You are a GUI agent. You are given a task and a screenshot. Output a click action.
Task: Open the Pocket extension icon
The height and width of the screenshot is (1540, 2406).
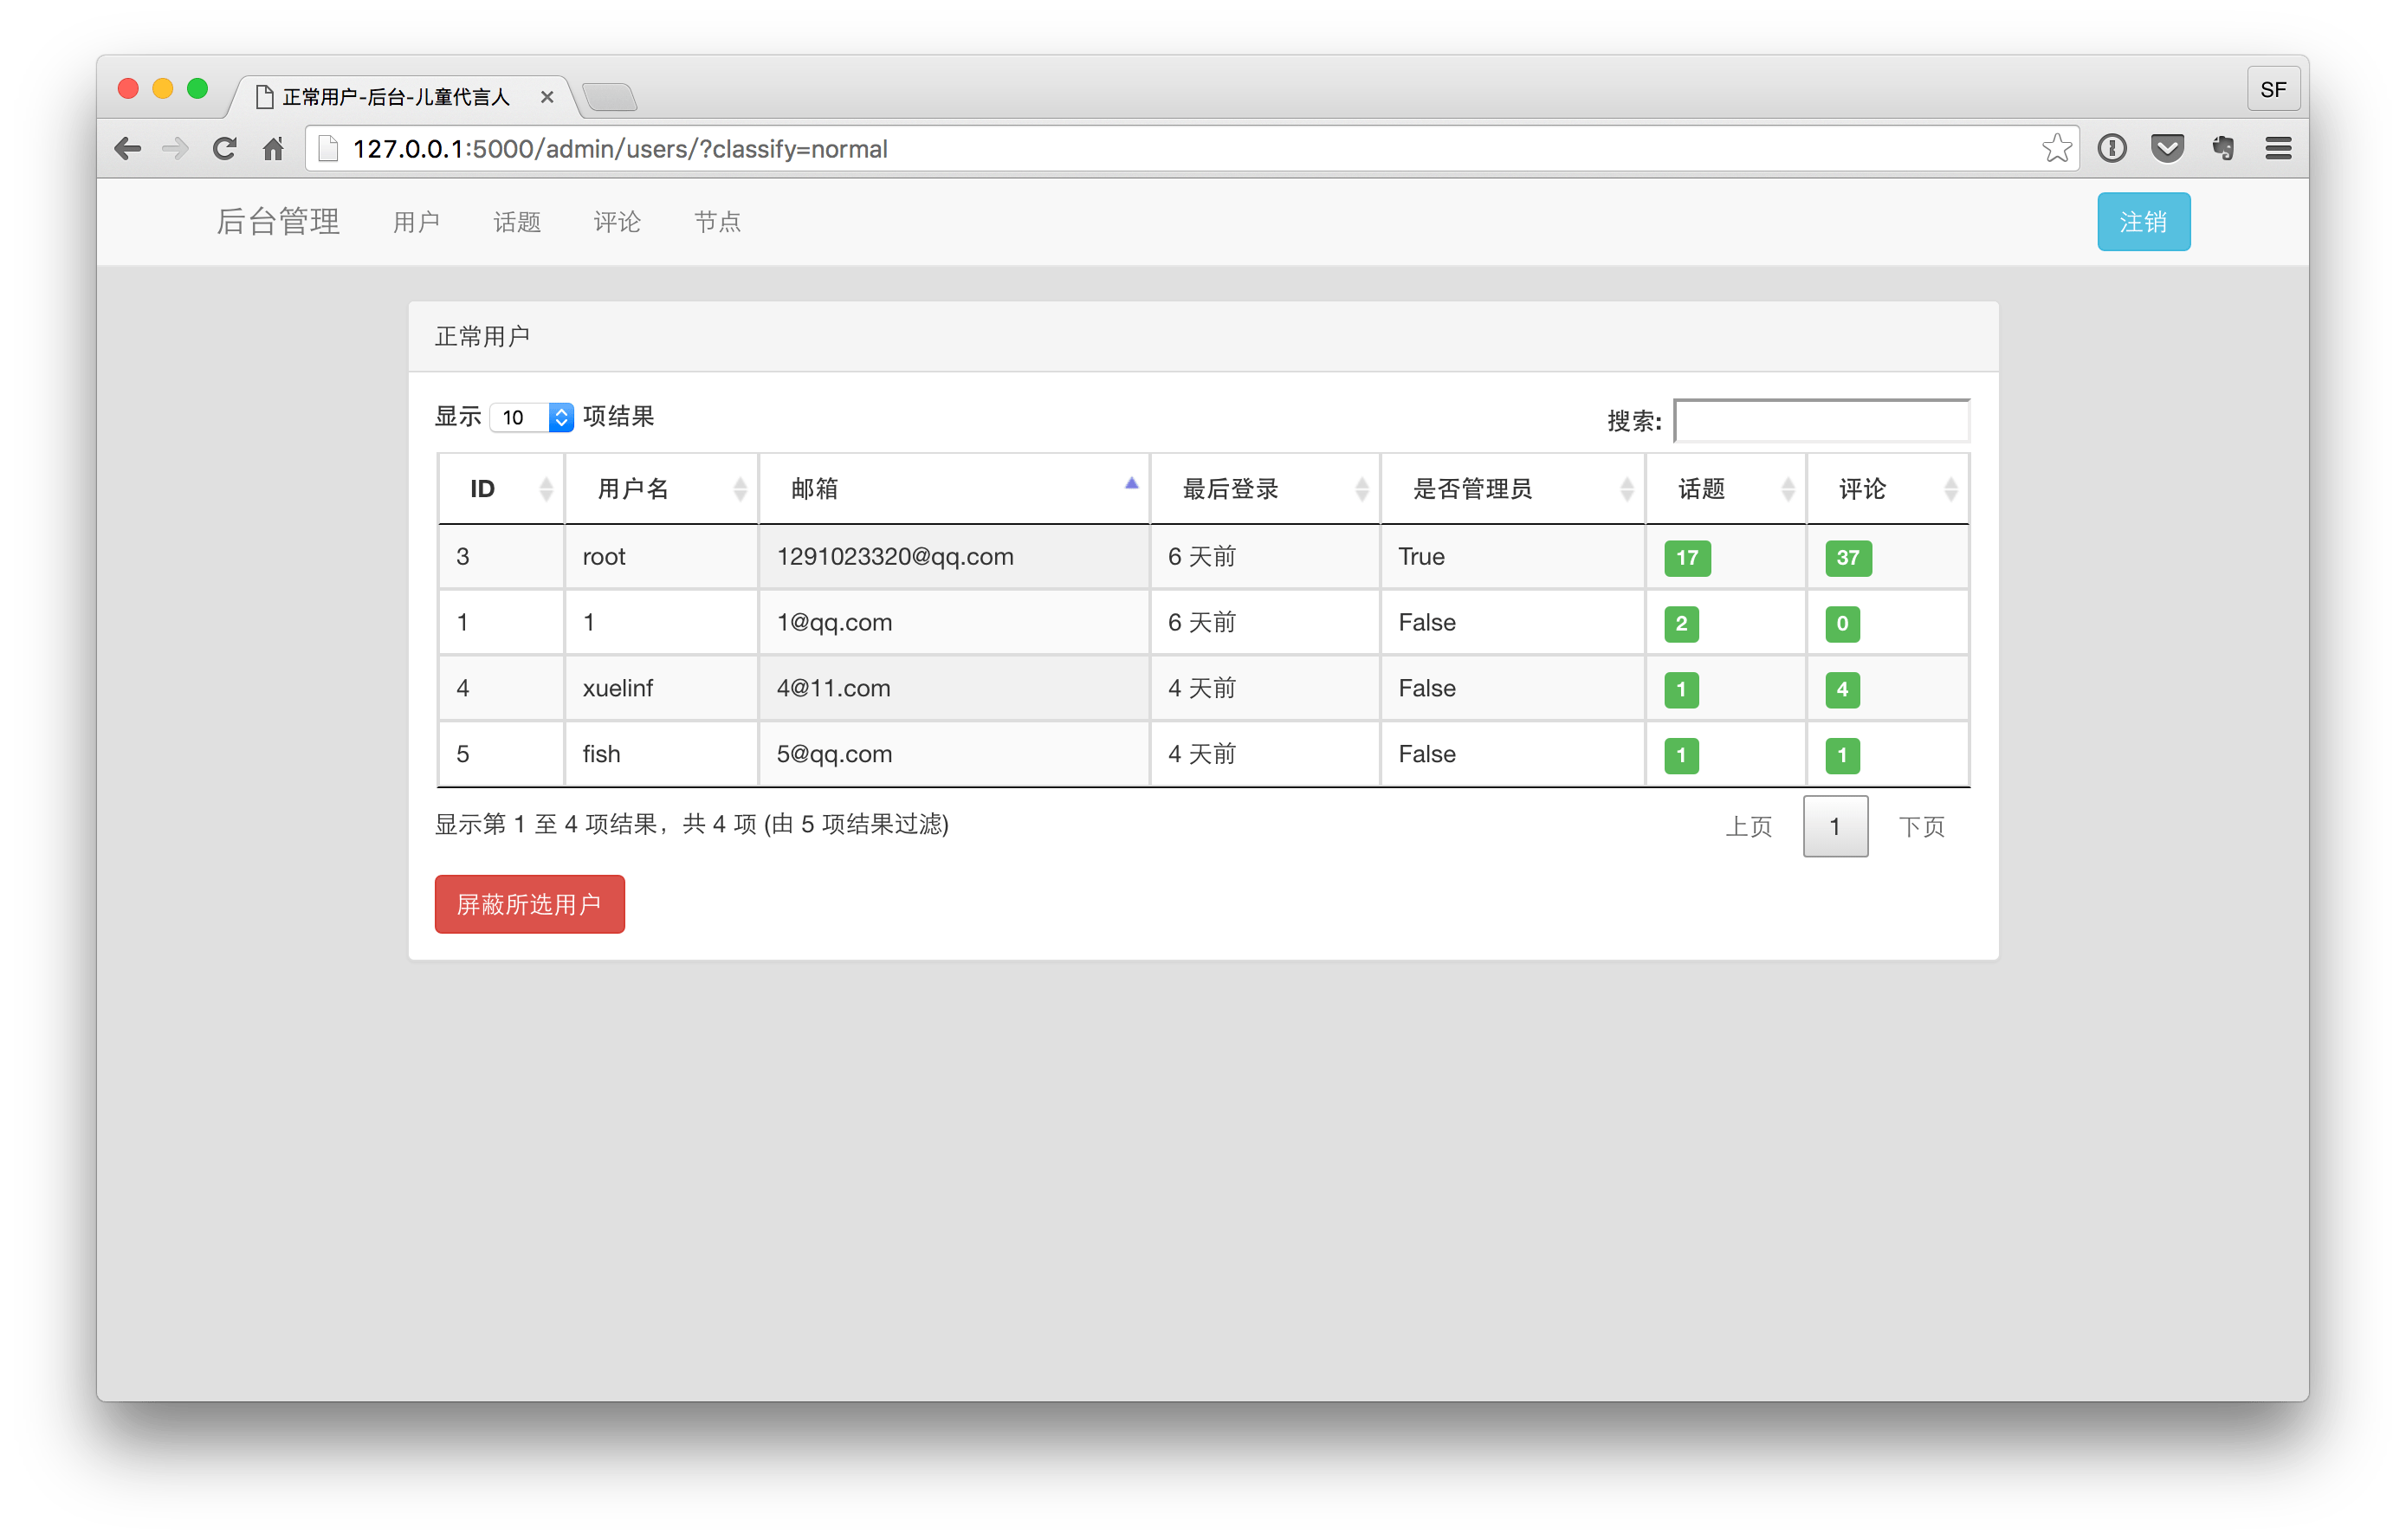point(2167,149)
